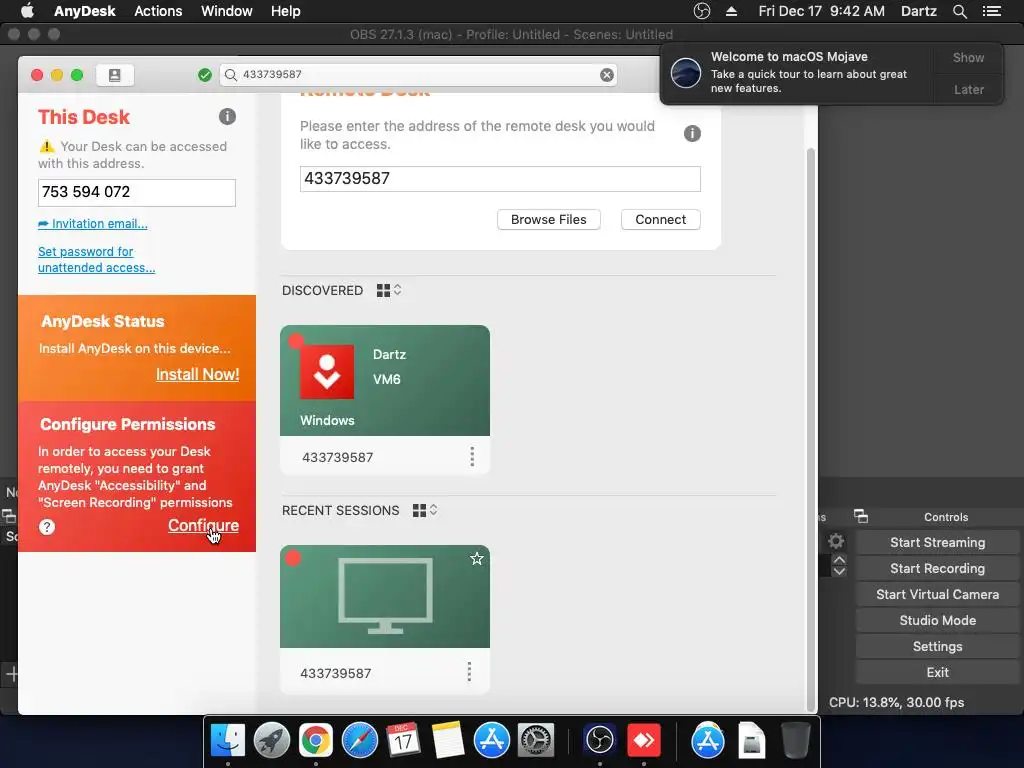Click Configure under Configure Permissions
The image size is (1024, 768).
[x=203, y=526]
